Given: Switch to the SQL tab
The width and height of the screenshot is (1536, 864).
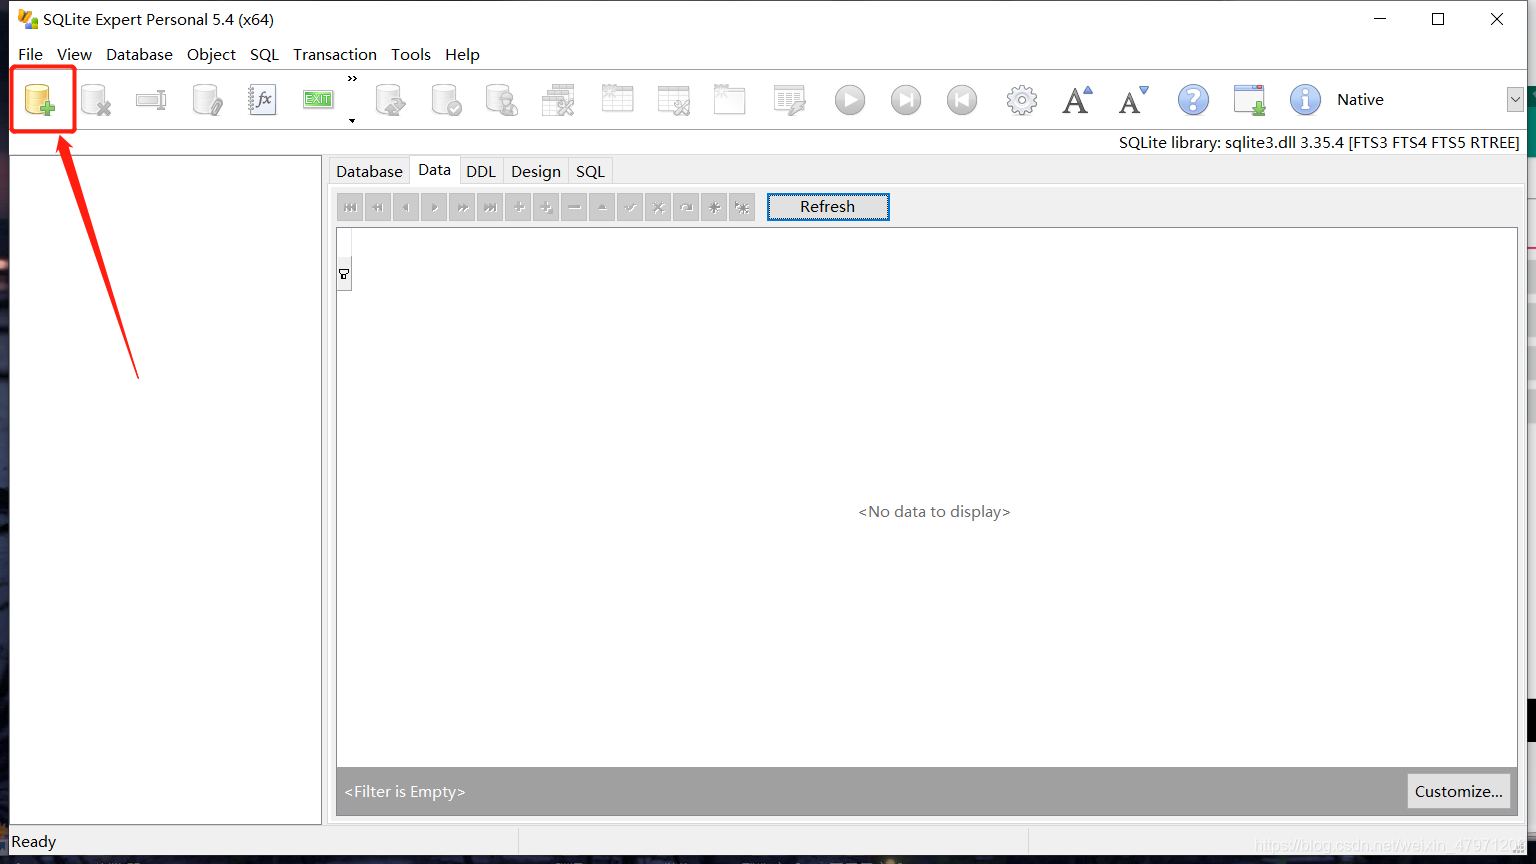Looking at the screenshot, I should 590,171.
